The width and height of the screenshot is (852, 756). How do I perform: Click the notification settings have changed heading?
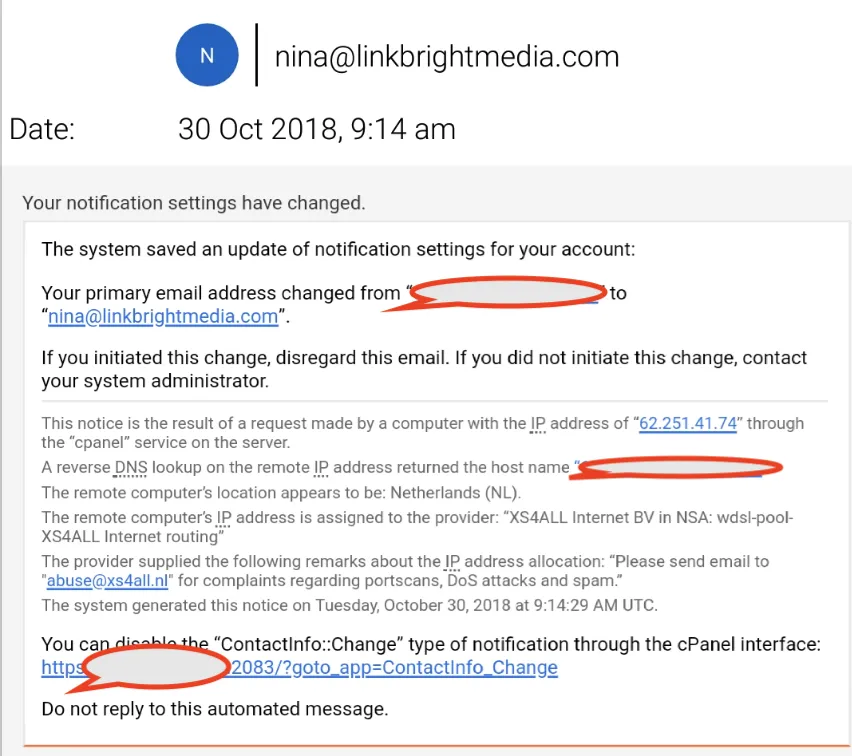(x=193, y=203)
